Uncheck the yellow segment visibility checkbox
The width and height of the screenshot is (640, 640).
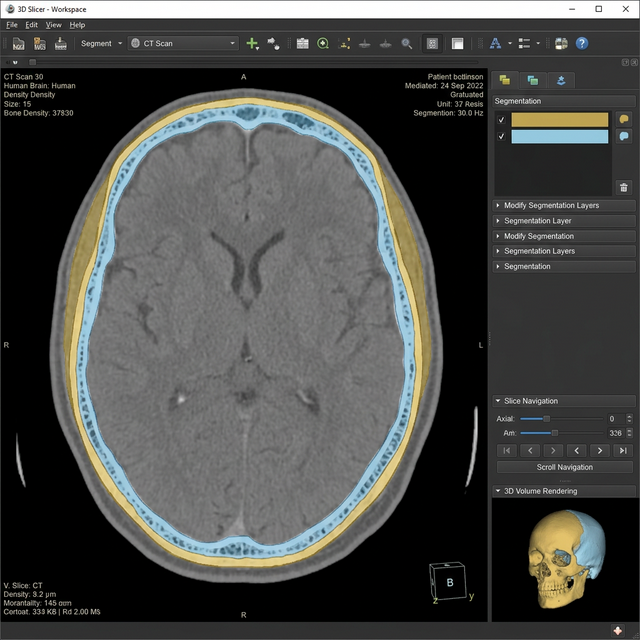[x=502, y=120]
